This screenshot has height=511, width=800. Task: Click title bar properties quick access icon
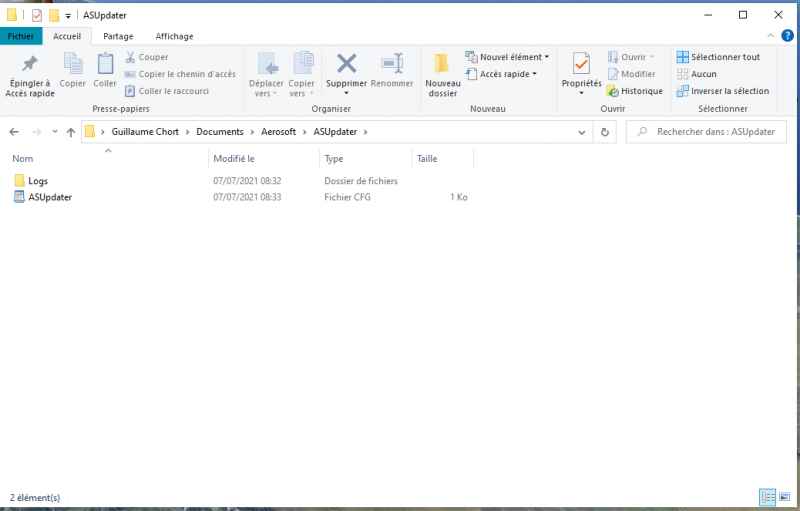37,15
